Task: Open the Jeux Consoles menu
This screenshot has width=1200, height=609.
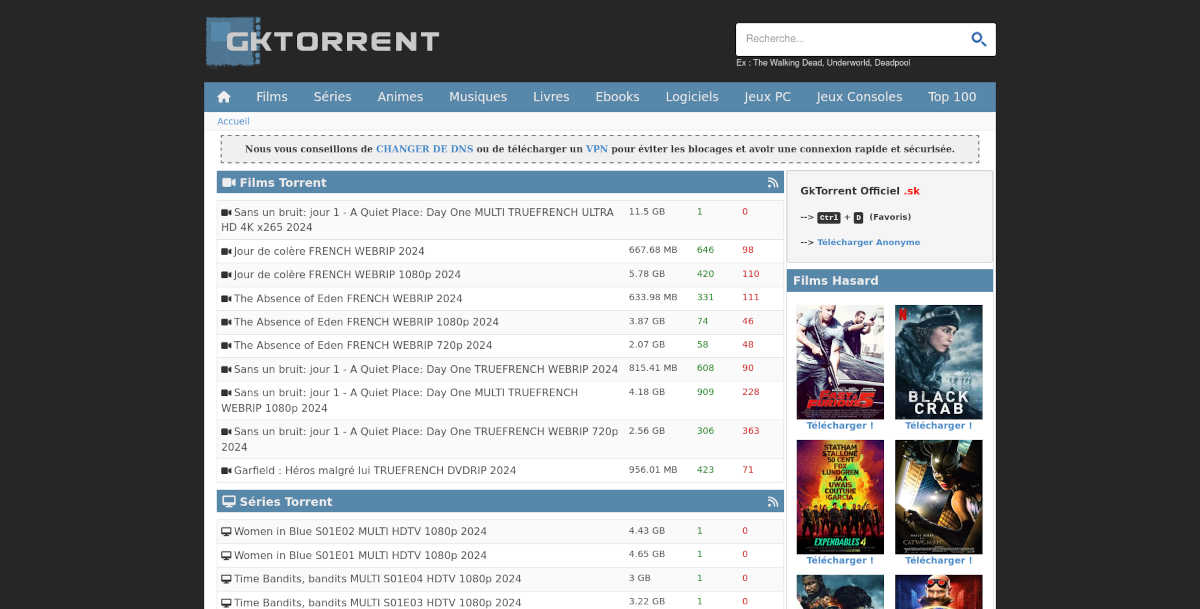Action: 859,97
